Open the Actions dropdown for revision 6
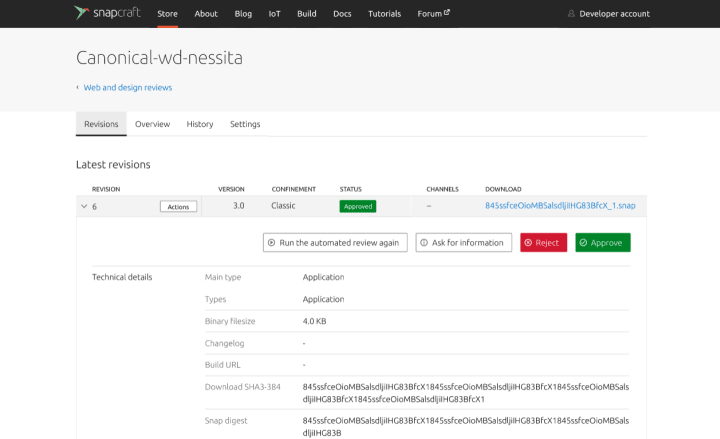This screenshot has width=720, height=439. [x=178, y=207]
